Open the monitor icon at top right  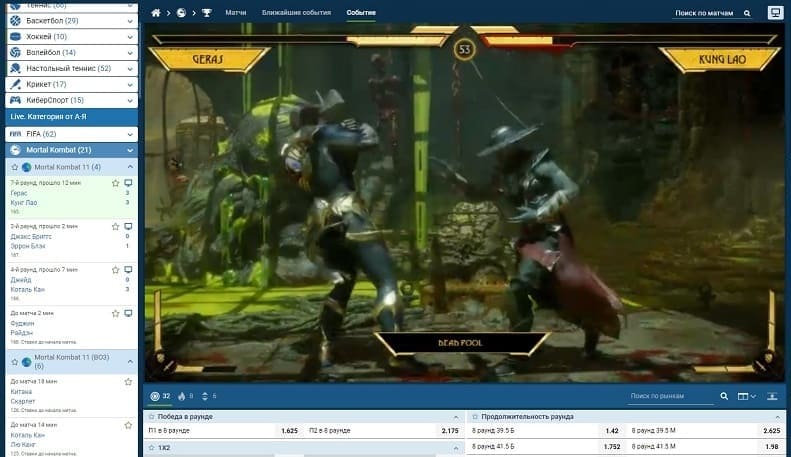pos(775,13)
